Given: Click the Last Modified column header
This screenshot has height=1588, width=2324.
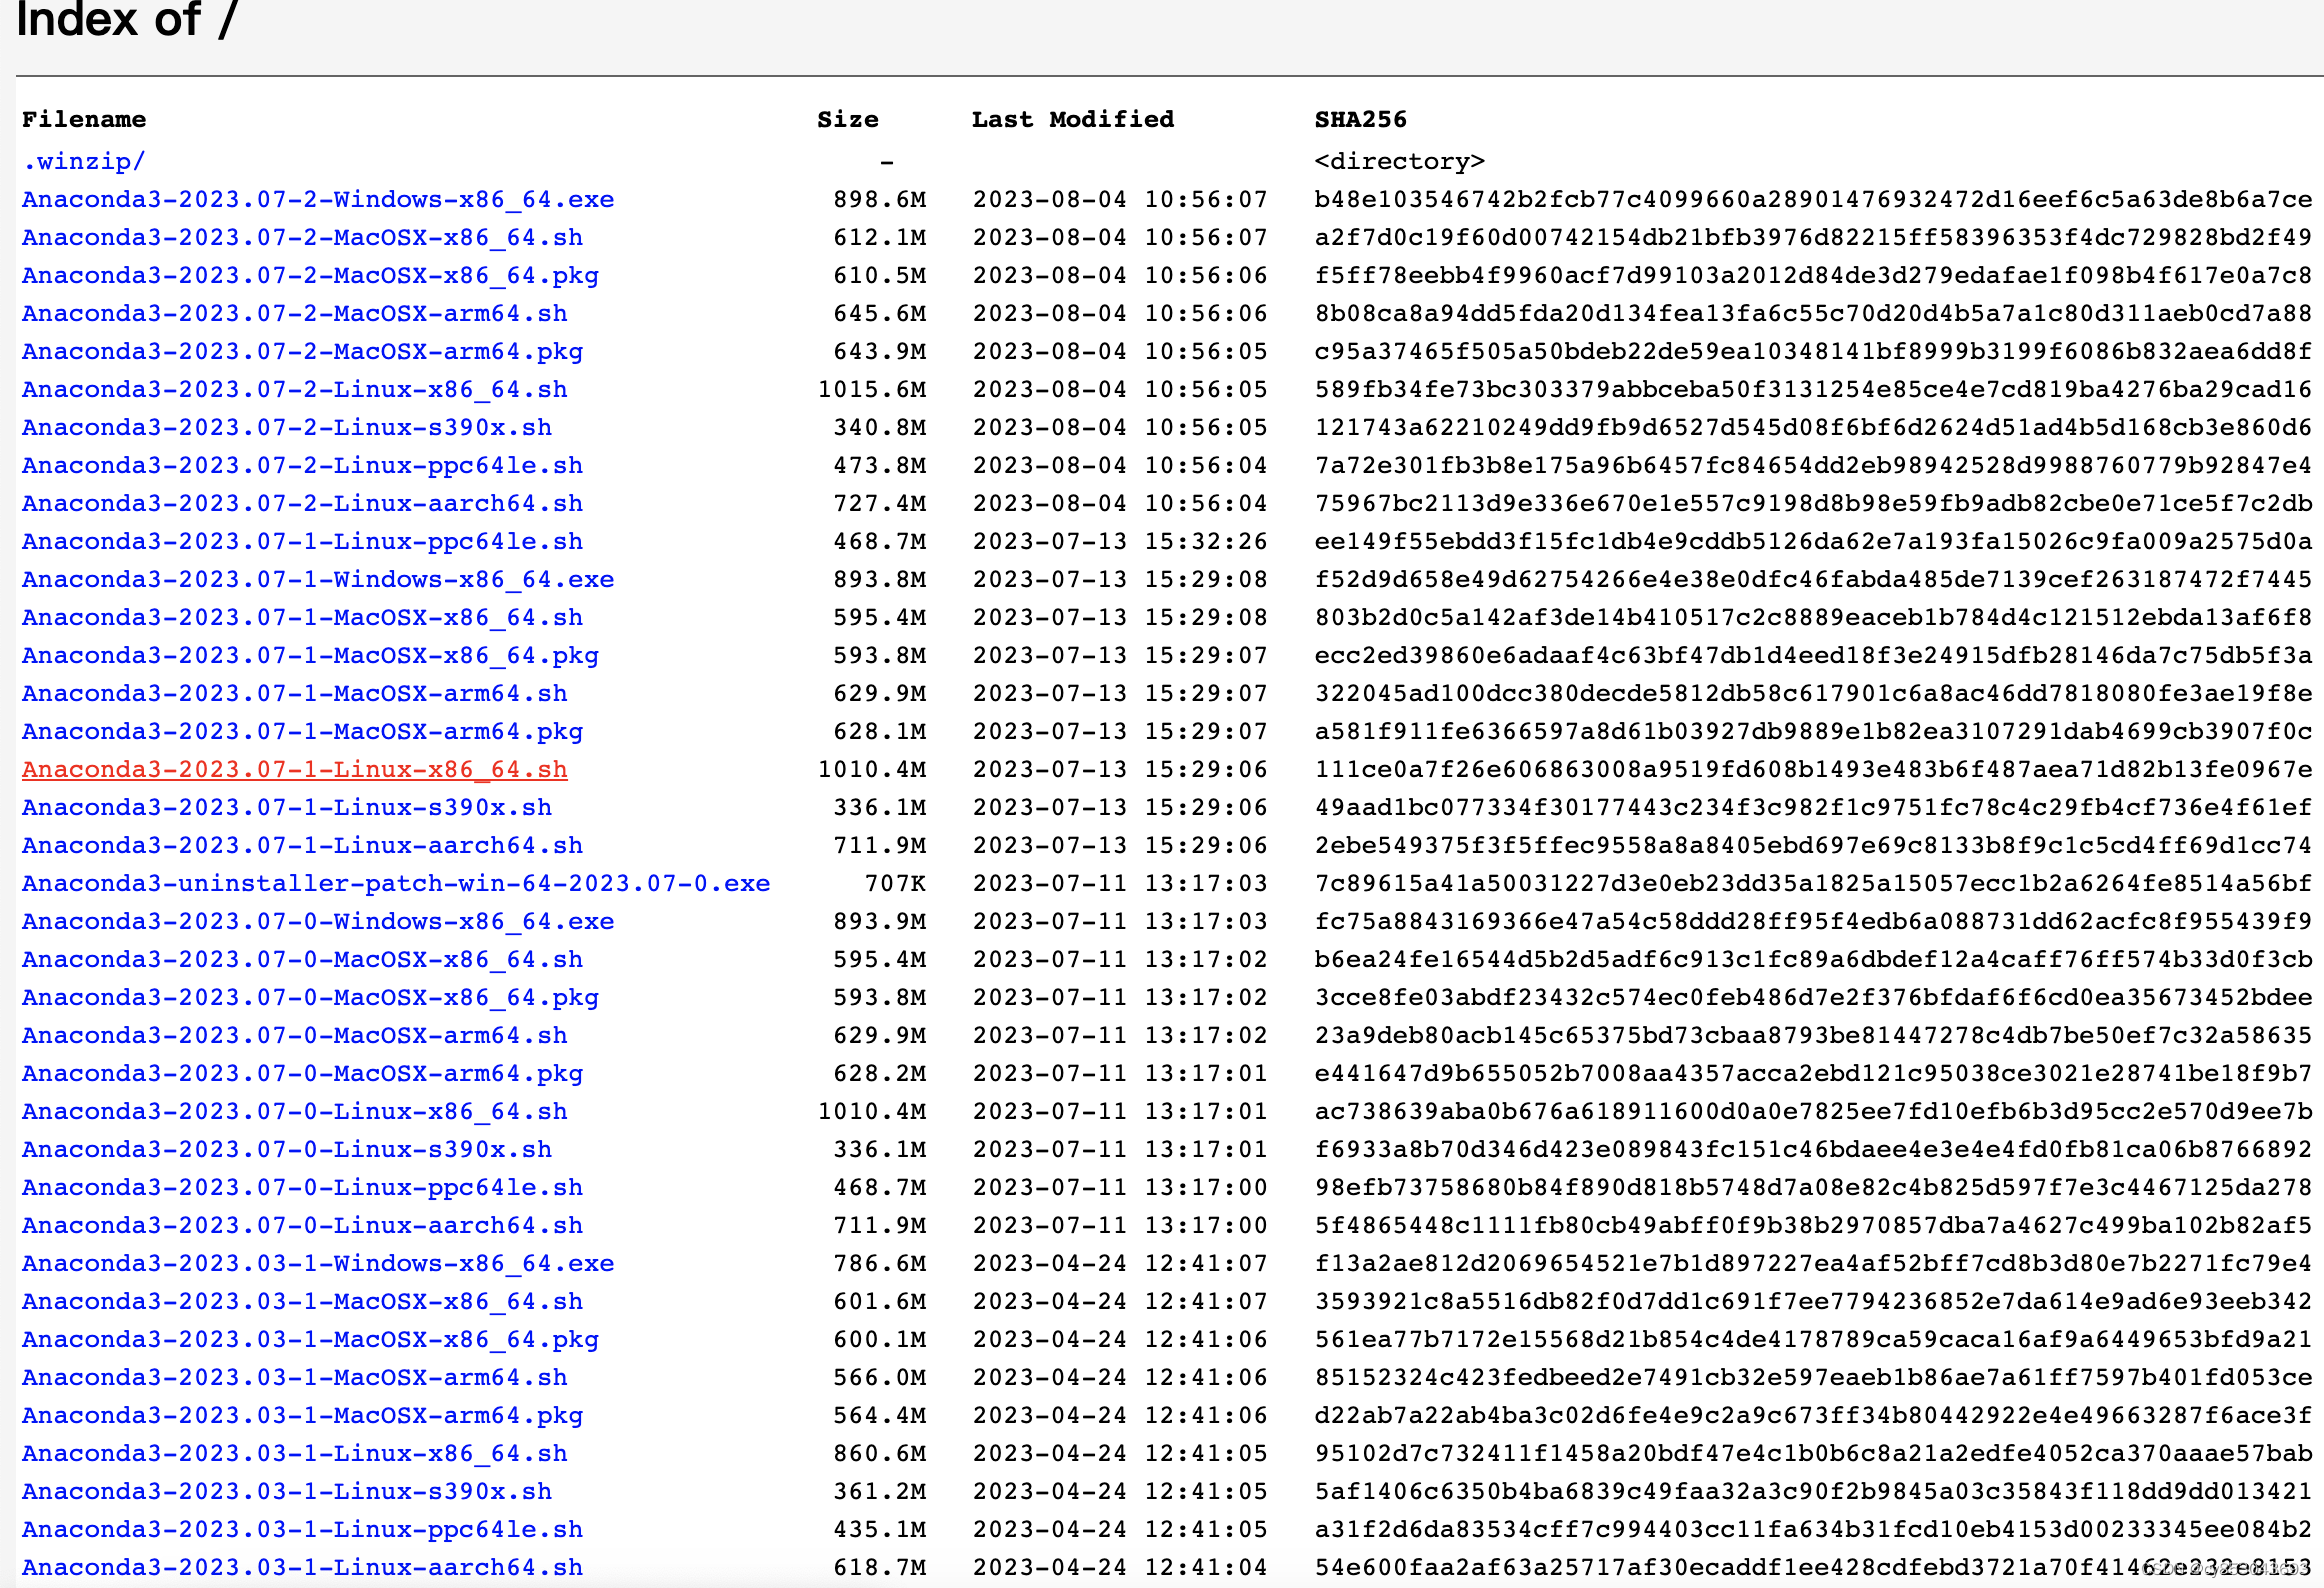Looking at the screenshot, I should click(x=1072, y=119).
